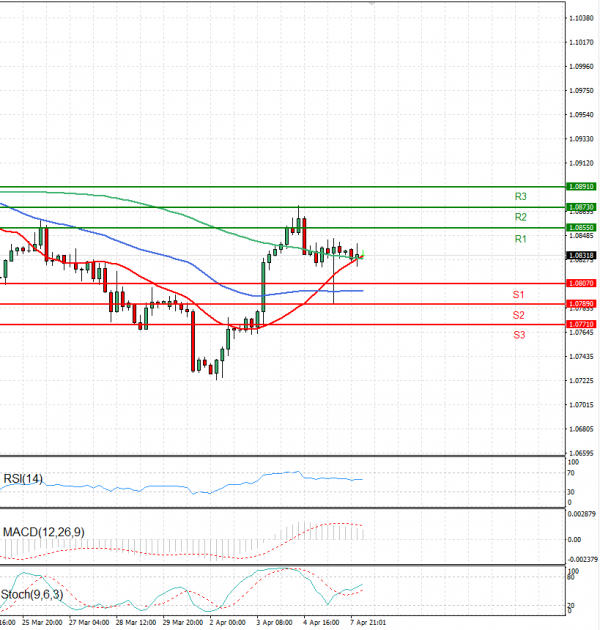The image size is (600, 630).
Task: Click the RSI(14) indicator label
Action: click(23, 479)
